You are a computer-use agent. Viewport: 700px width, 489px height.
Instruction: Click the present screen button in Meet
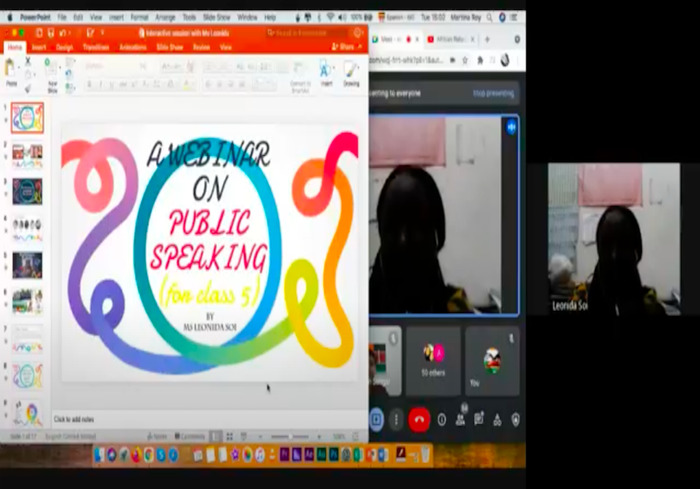tap(376, 420)
